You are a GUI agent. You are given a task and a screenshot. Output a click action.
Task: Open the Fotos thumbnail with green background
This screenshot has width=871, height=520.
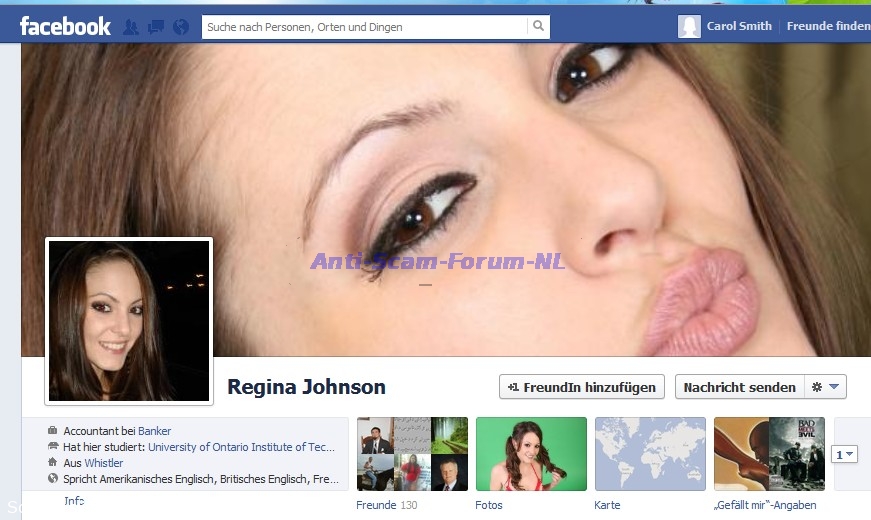coord(531,454)
